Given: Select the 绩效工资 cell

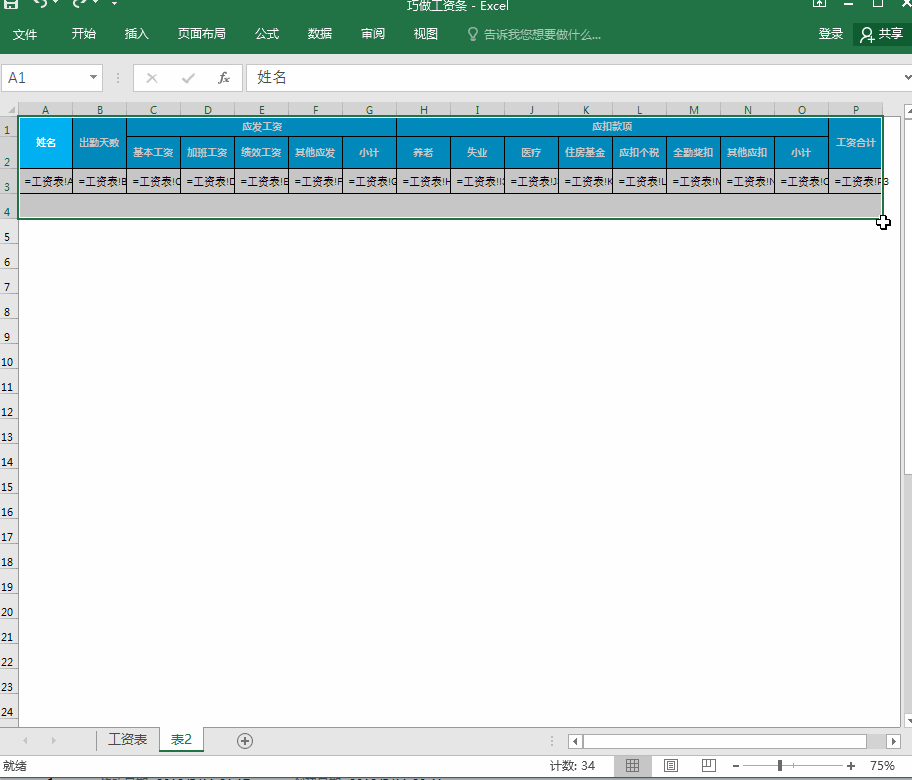Looking at the screenshot, I should [262, 152].
